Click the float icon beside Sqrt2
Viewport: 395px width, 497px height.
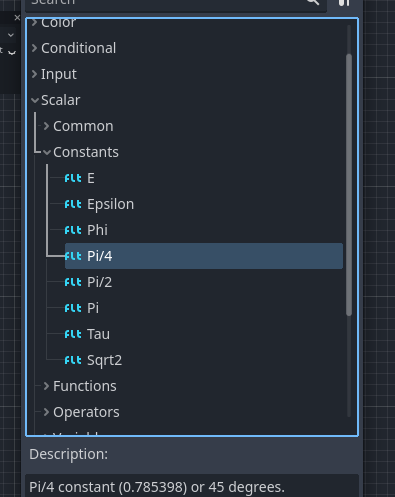73,360
